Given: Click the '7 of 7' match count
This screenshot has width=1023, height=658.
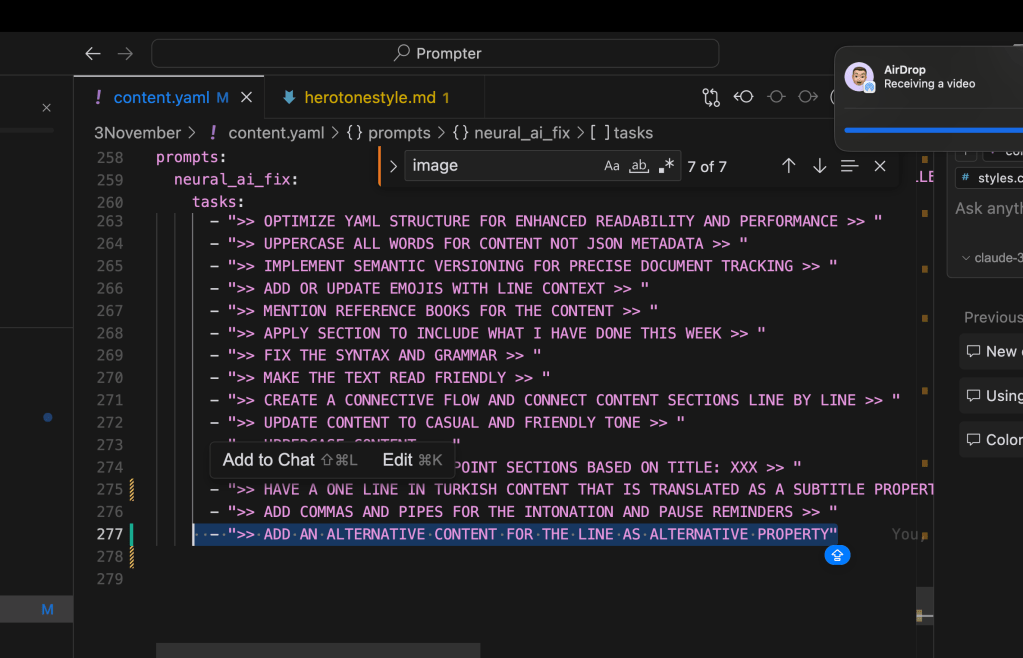Looking at the screenshot, I should 707,167.
